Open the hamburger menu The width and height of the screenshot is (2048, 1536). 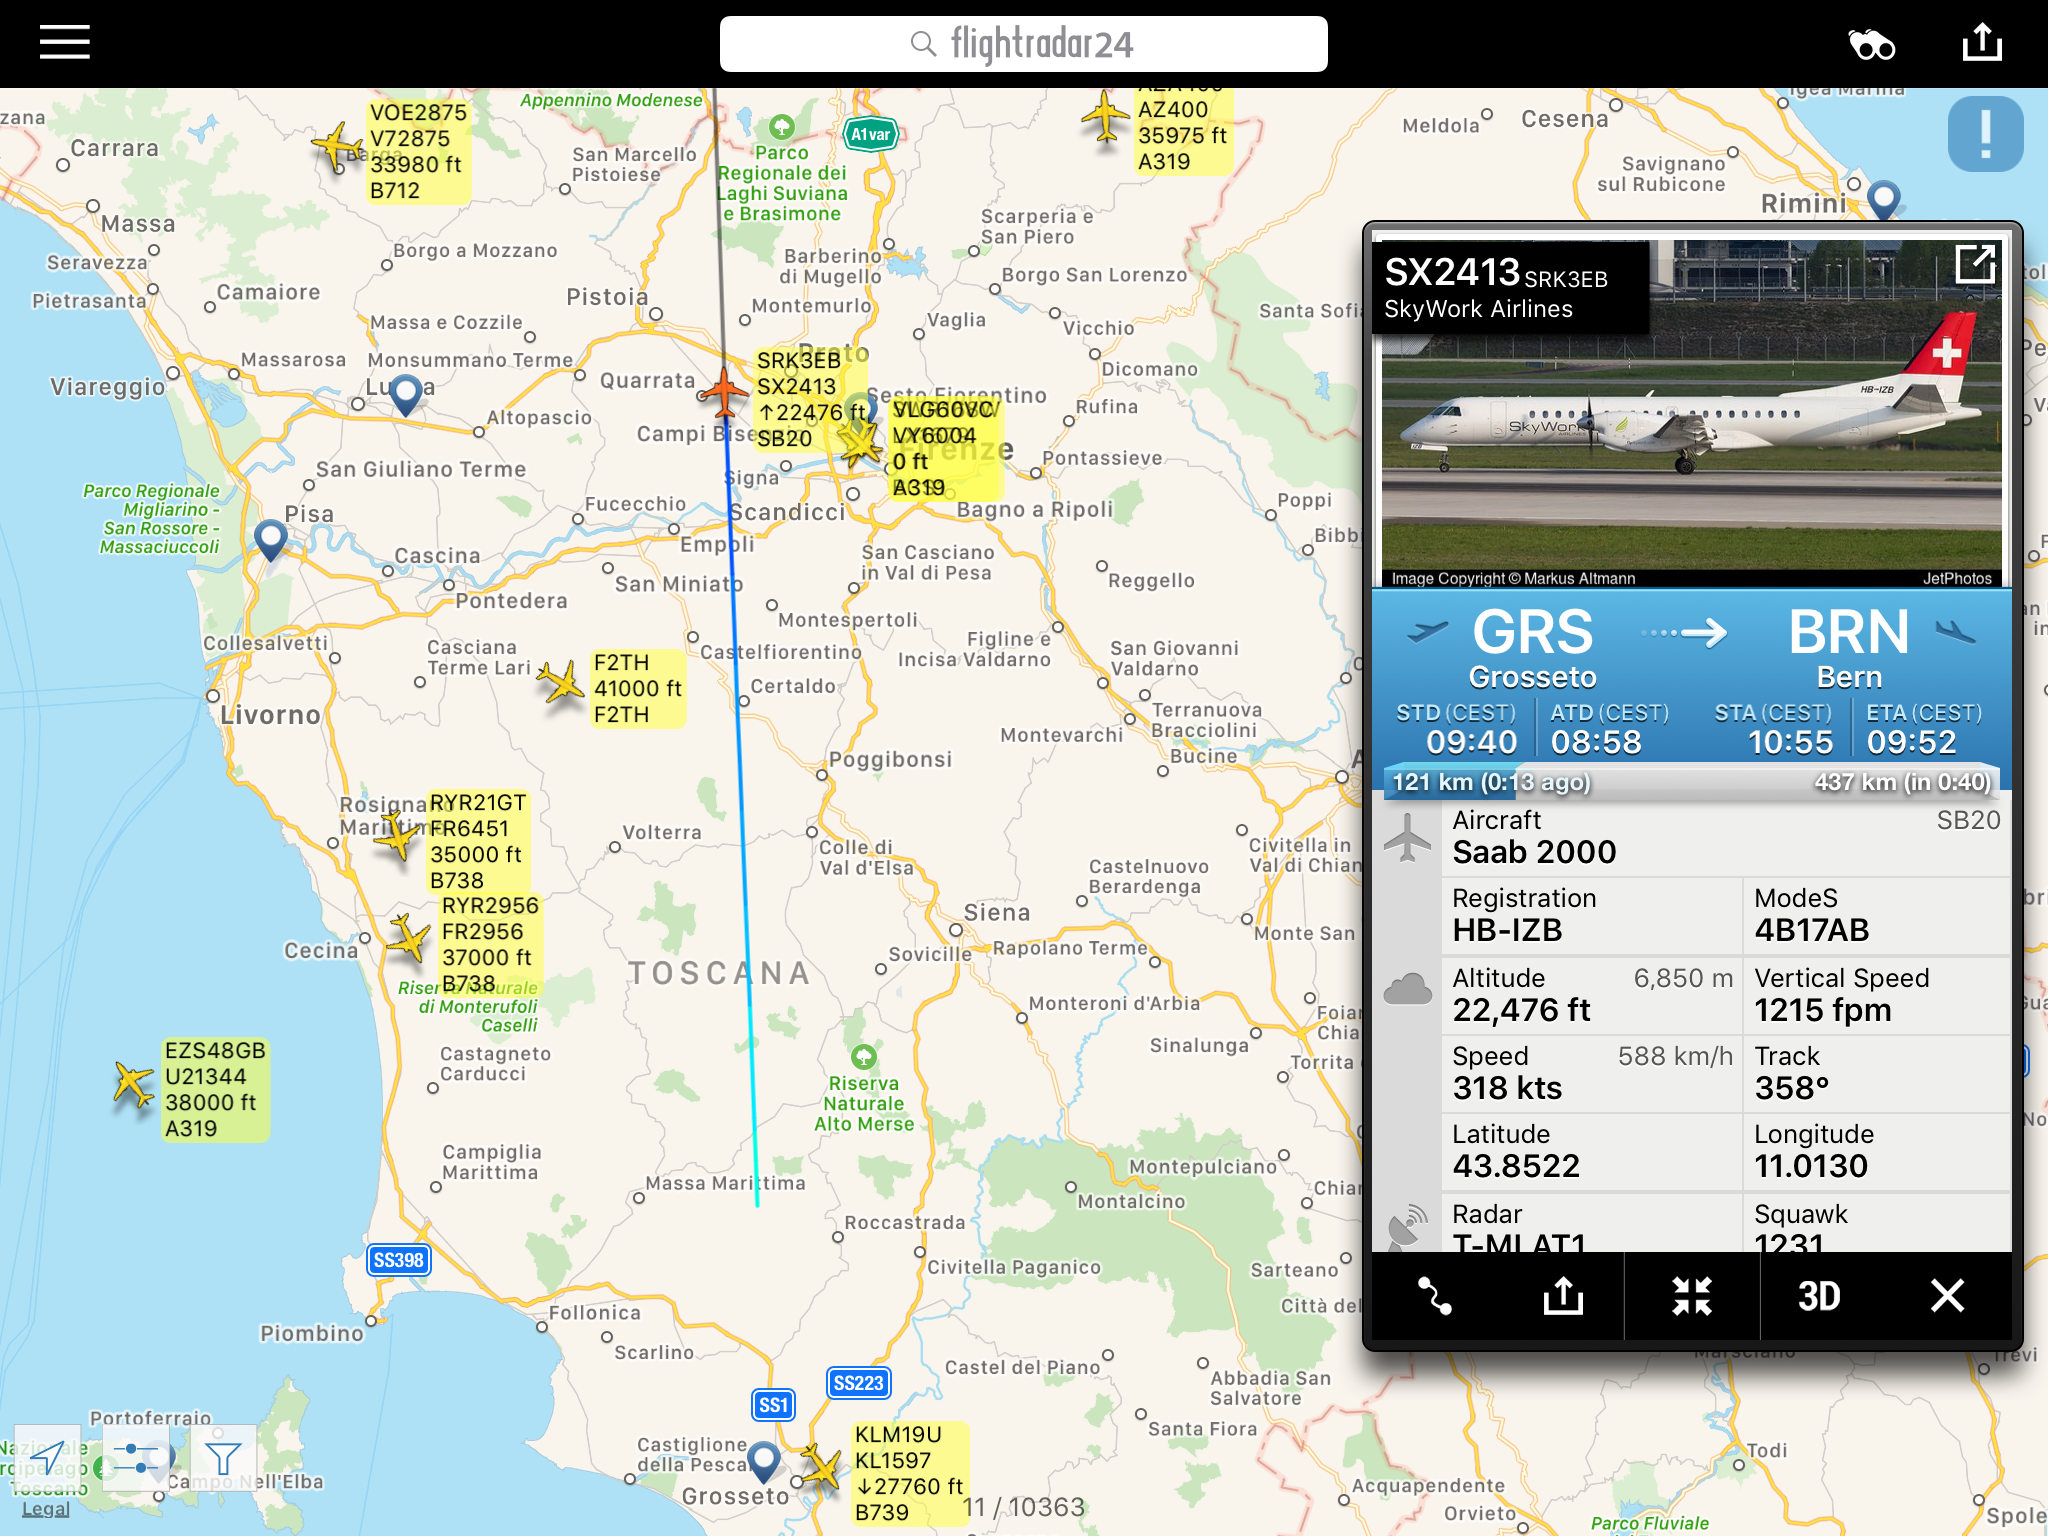(65, 43)
